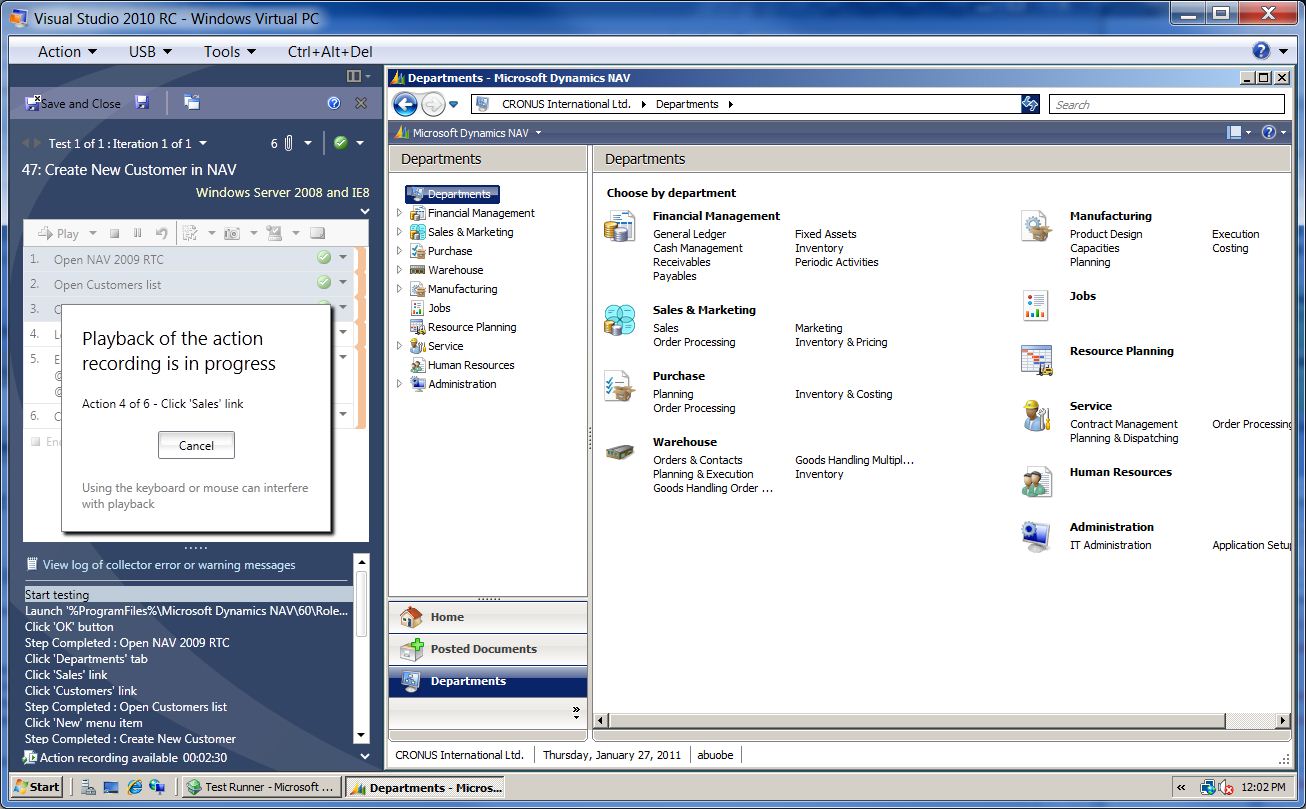Click the Purchase department icon
Image resolution: width=1306 pixels, height=809 pixels.
[x=620, y=386]
